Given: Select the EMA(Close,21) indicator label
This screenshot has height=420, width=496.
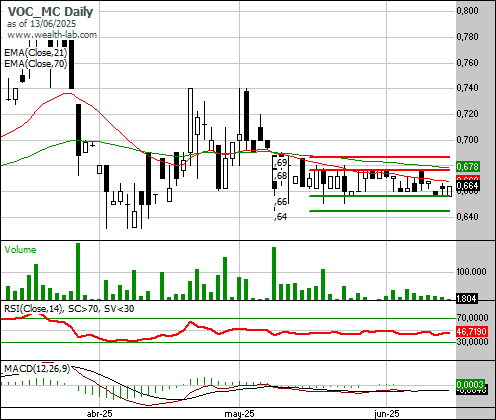Looking at the screenshot, I should coord(36,53).
